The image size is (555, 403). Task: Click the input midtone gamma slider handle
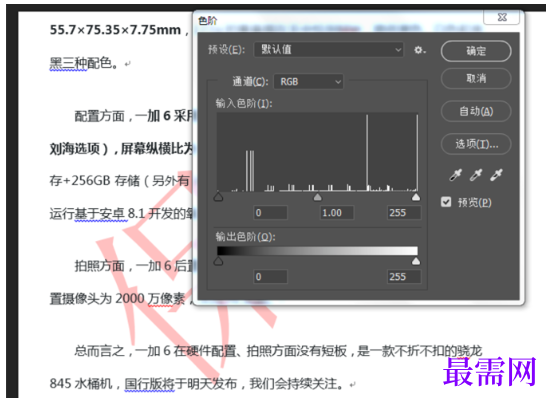(x=317, y=196)
